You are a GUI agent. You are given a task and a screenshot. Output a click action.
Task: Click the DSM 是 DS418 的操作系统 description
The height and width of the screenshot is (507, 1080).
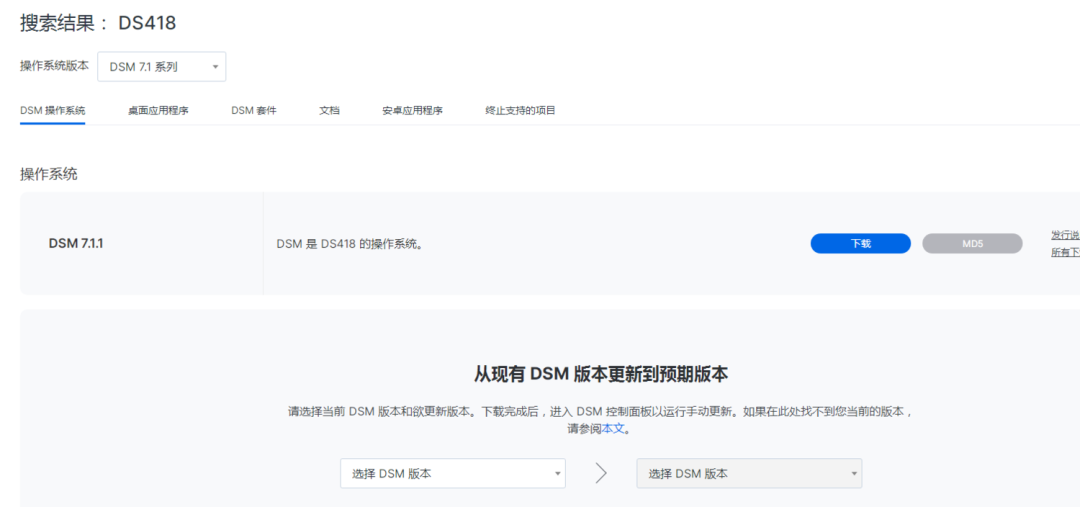[x=349, y=244]
